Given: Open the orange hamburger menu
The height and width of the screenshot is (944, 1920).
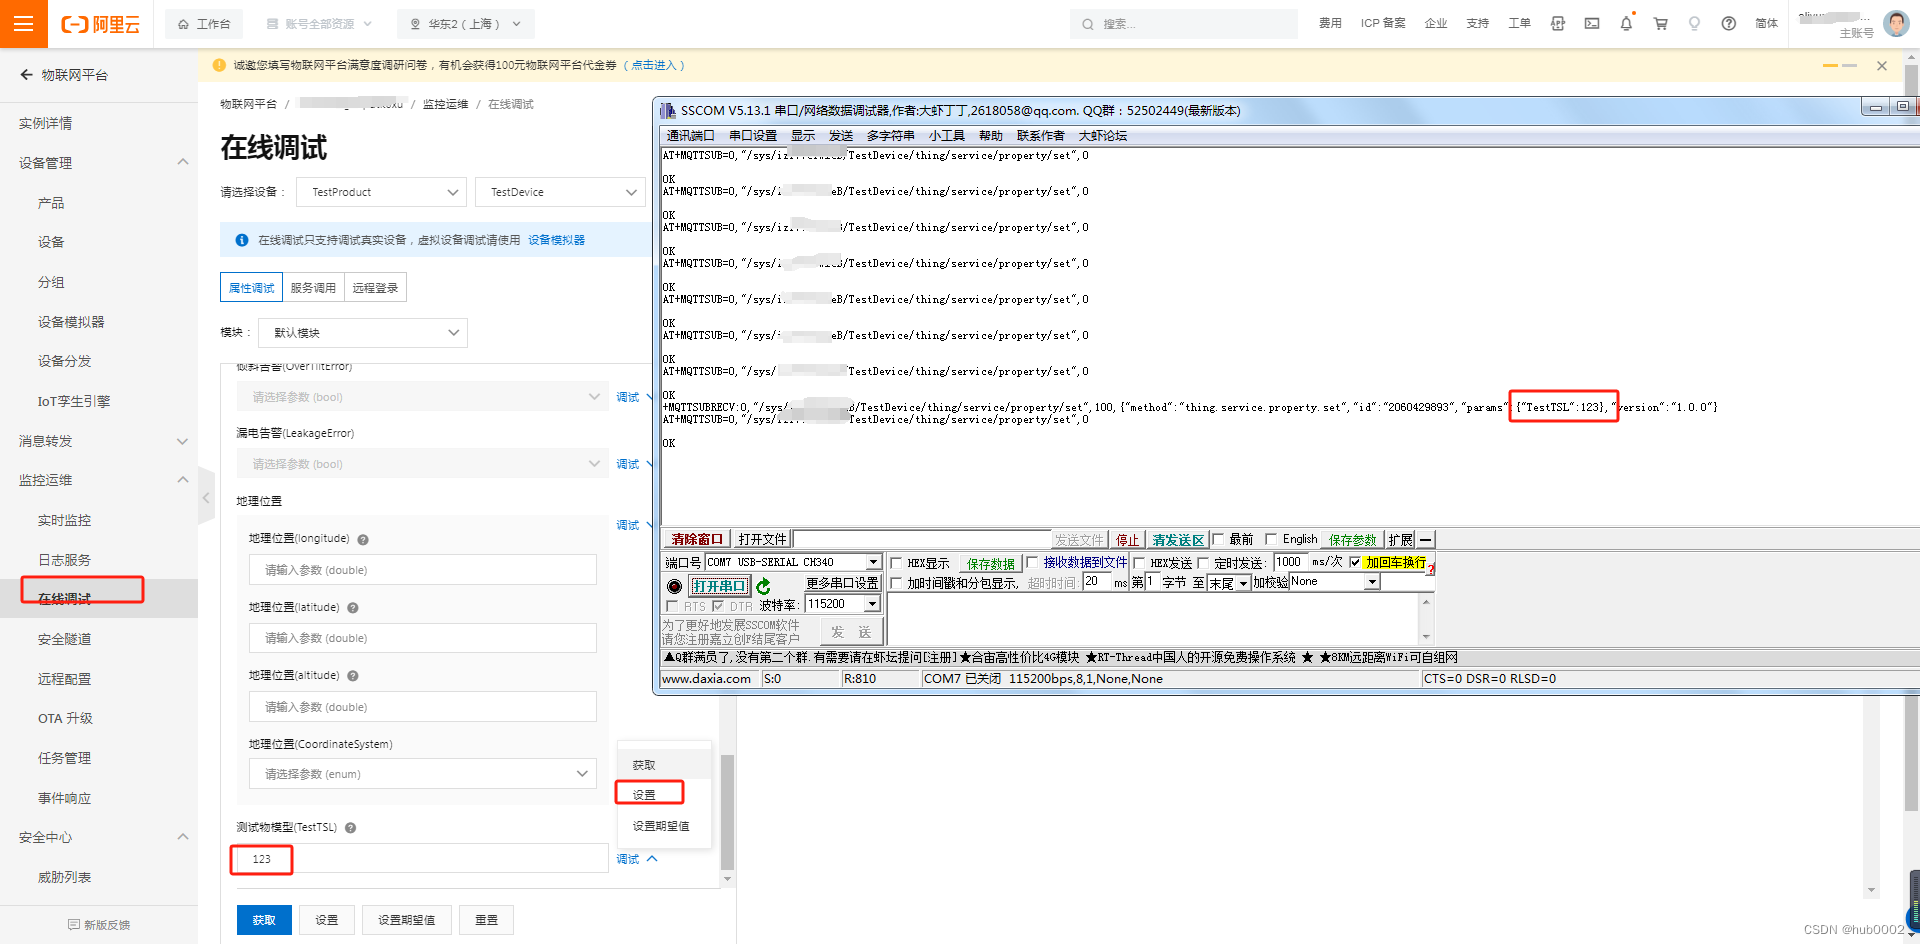Looking at the screenshot, I should 24,24.
